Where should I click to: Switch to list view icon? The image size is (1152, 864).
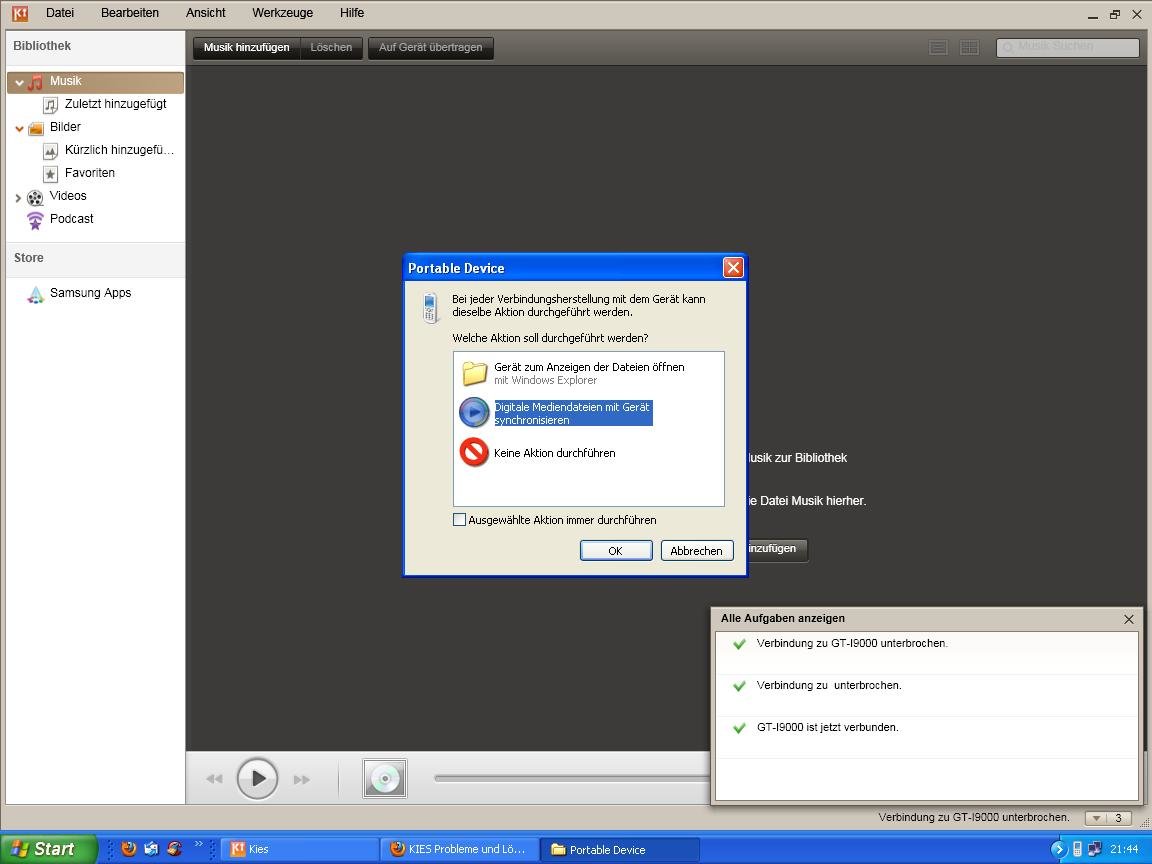pyautogui.click(x=938, y=48)
